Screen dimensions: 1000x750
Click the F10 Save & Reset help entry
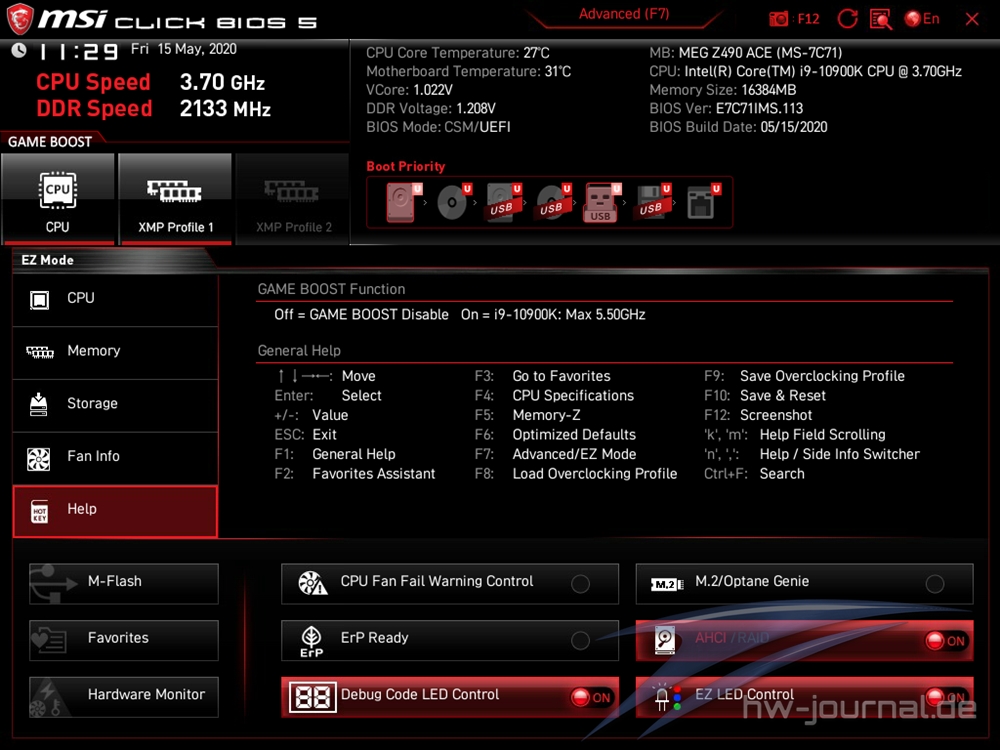coord(765,396)
